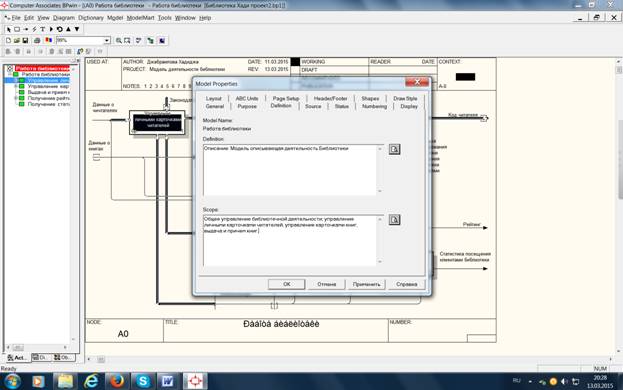Viewport: 623px width, 390px height.
Task: Open the Dictionary menu
Action: [x=91, y=18]
